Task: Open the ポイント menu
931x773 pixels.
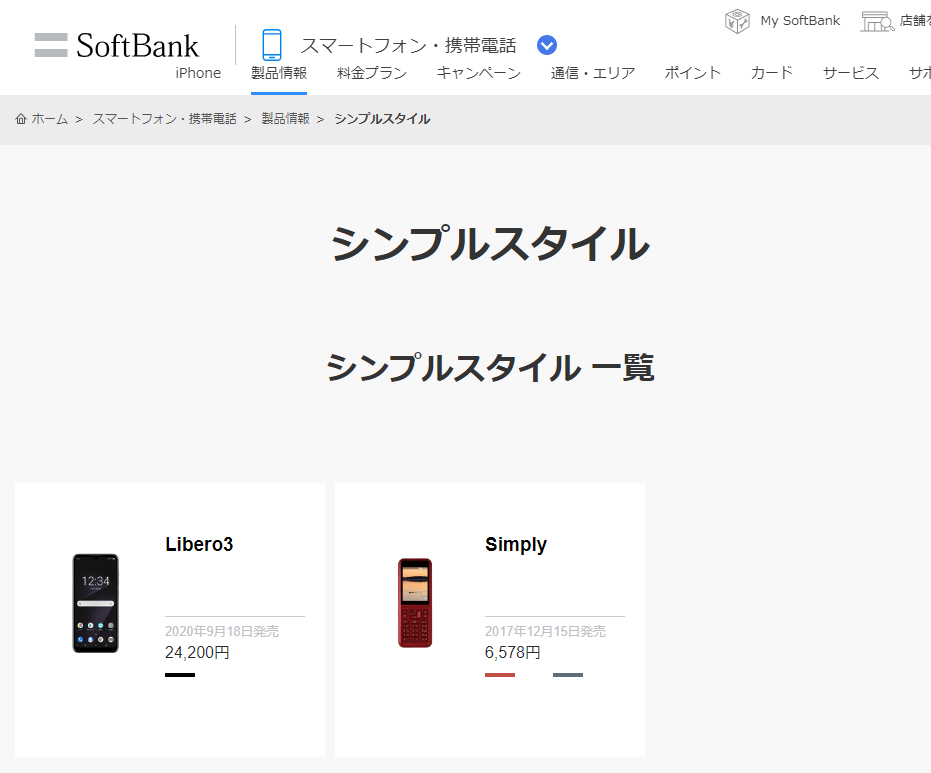Action: 692,73
